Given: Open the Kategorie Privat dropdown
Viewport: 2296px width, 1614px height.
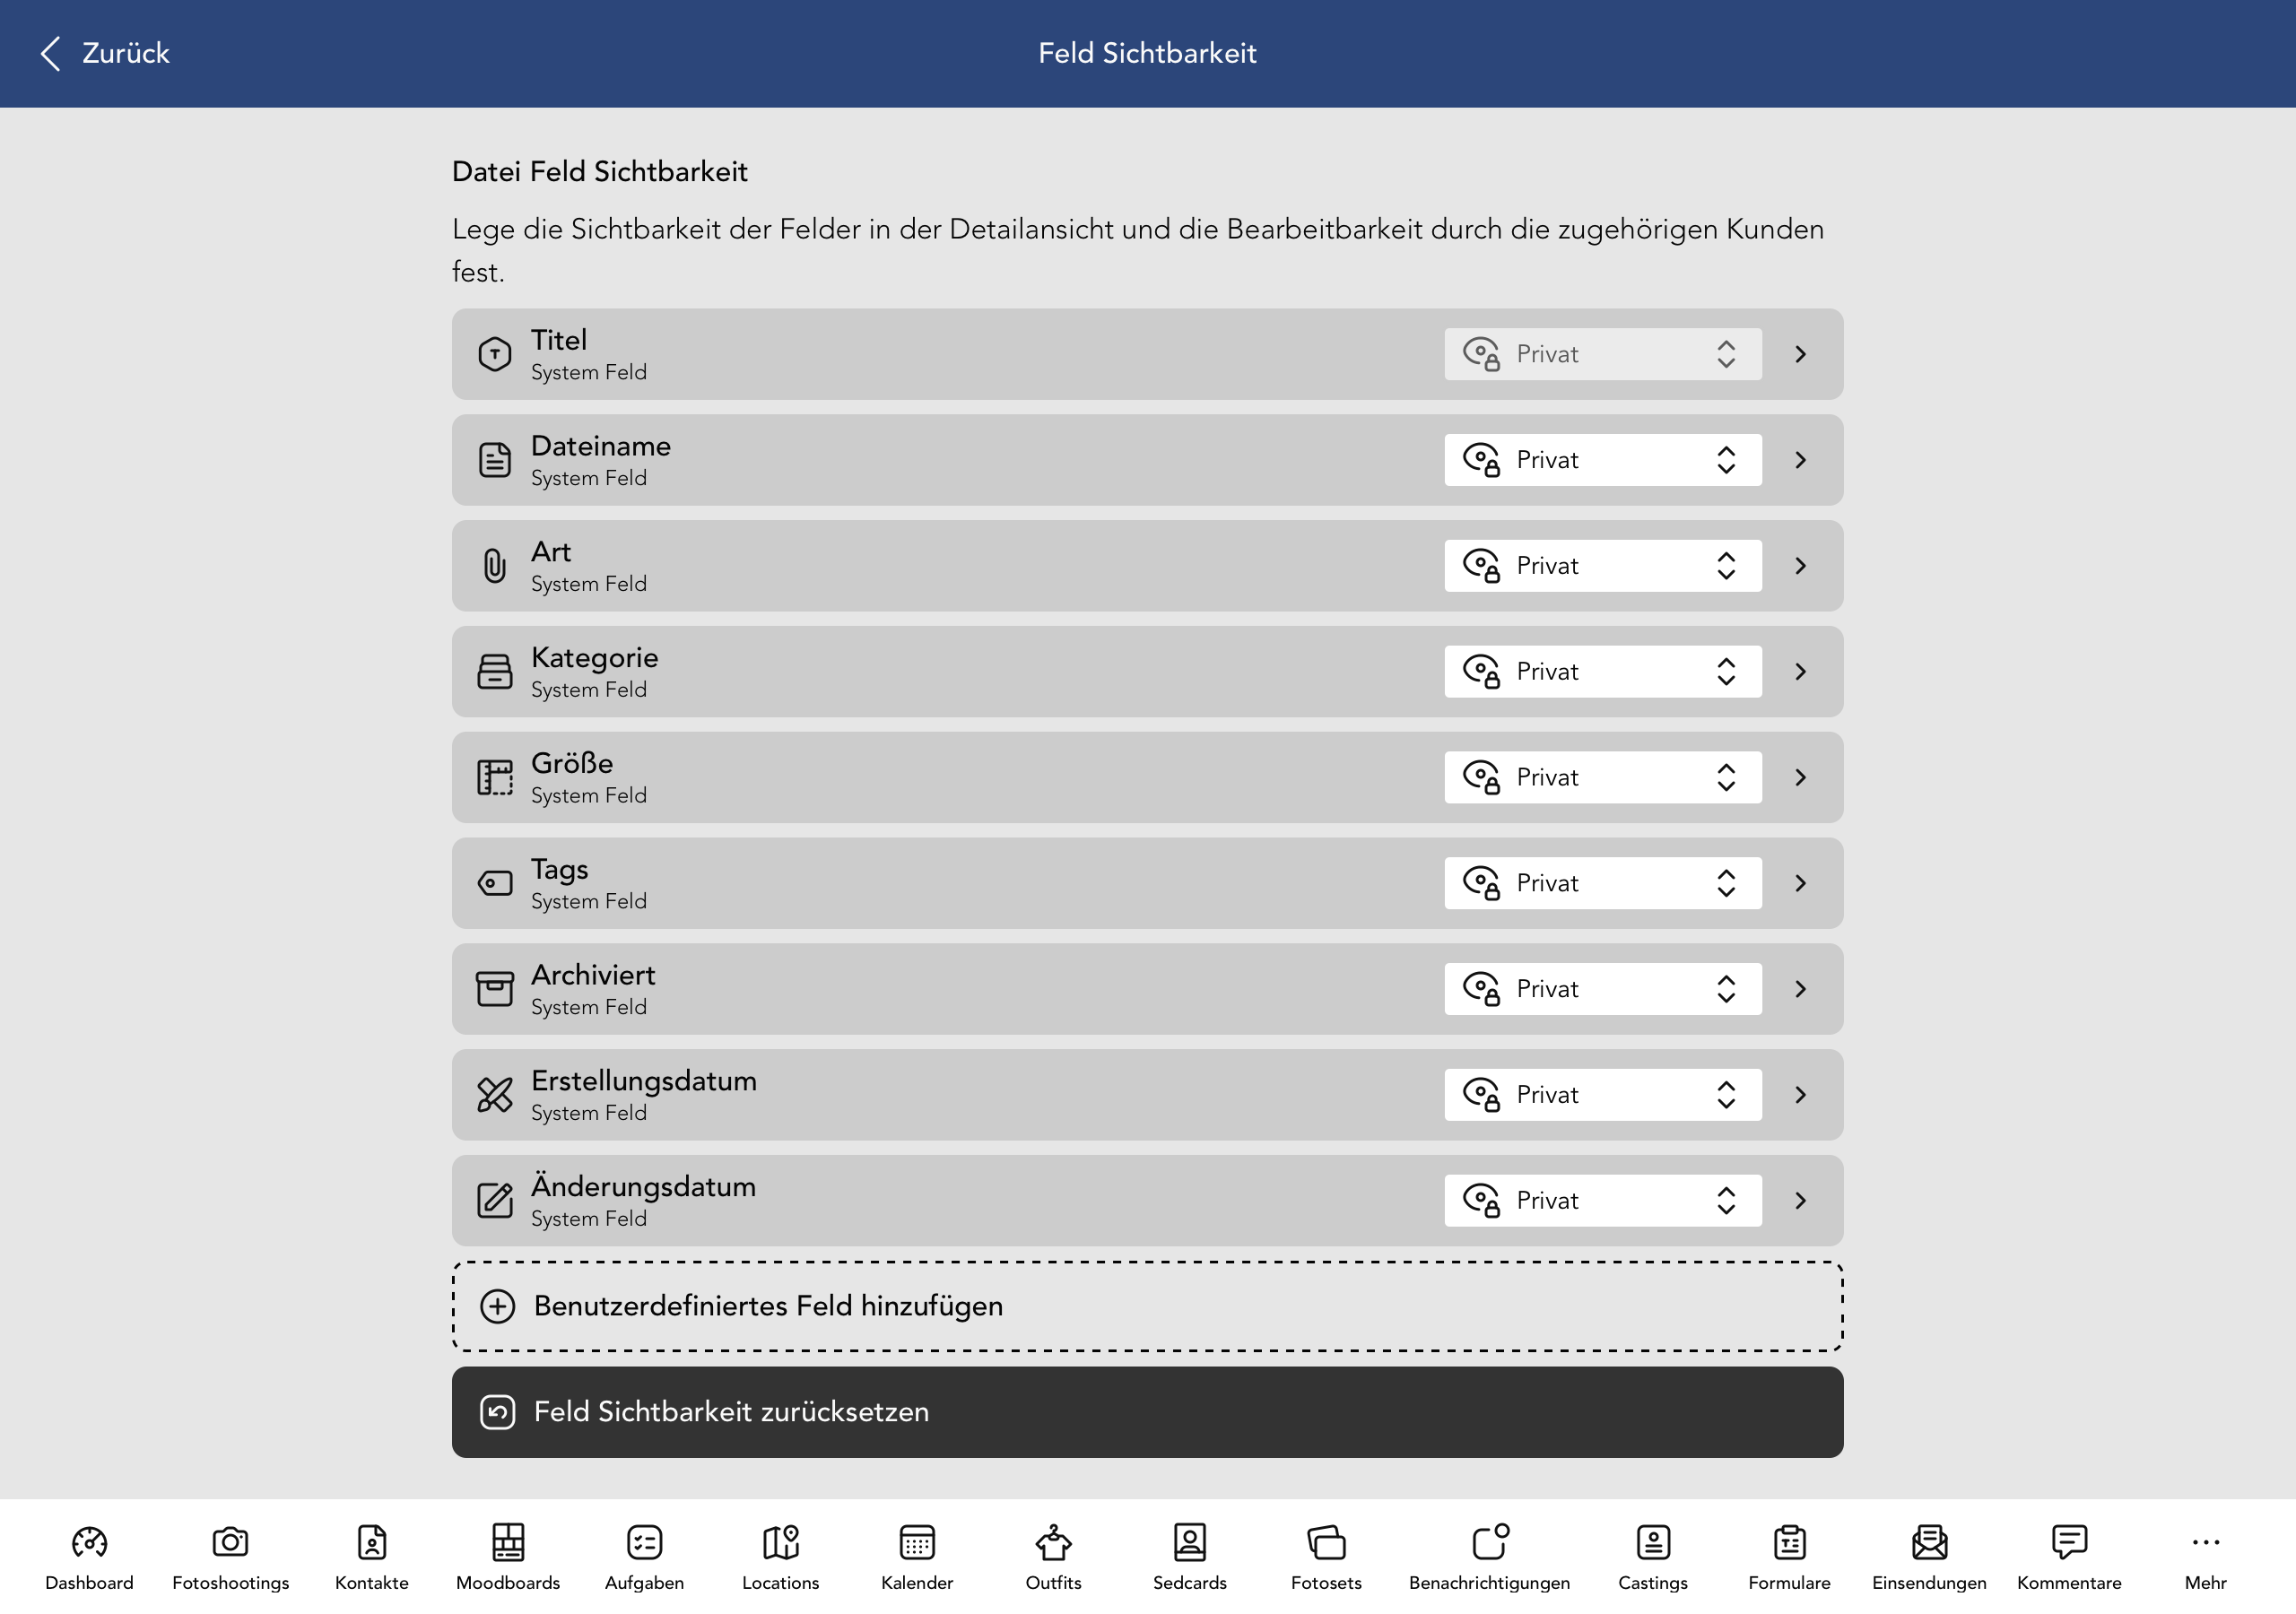Looking at the screenshot, I should (1603, 672).
